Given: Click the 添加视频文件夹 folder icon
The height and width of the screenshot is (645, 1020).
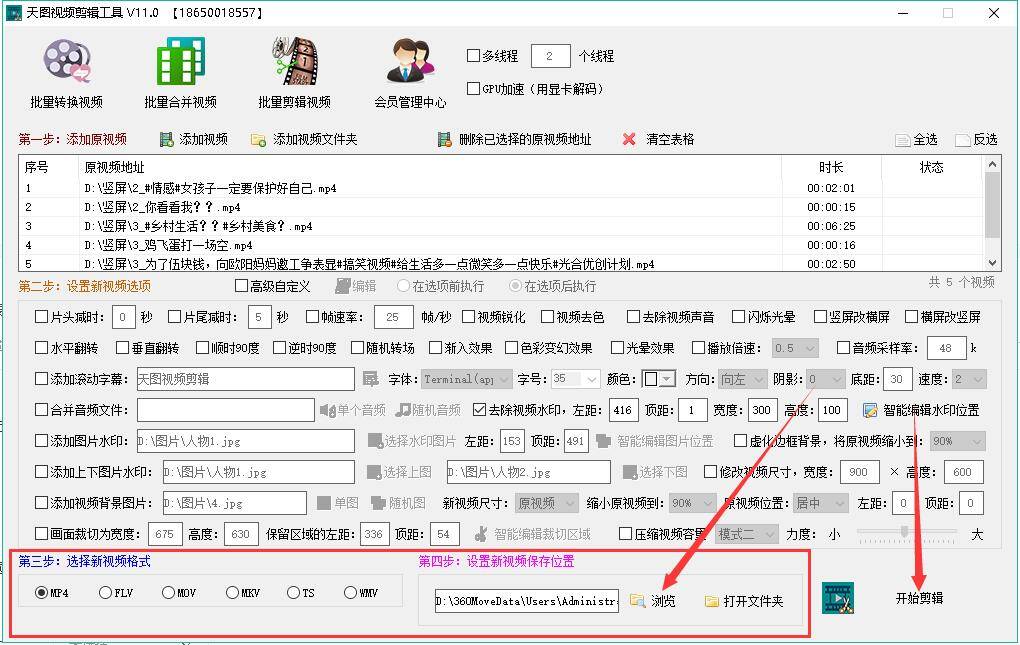Looking at the screenshot, I should point(258,140).
